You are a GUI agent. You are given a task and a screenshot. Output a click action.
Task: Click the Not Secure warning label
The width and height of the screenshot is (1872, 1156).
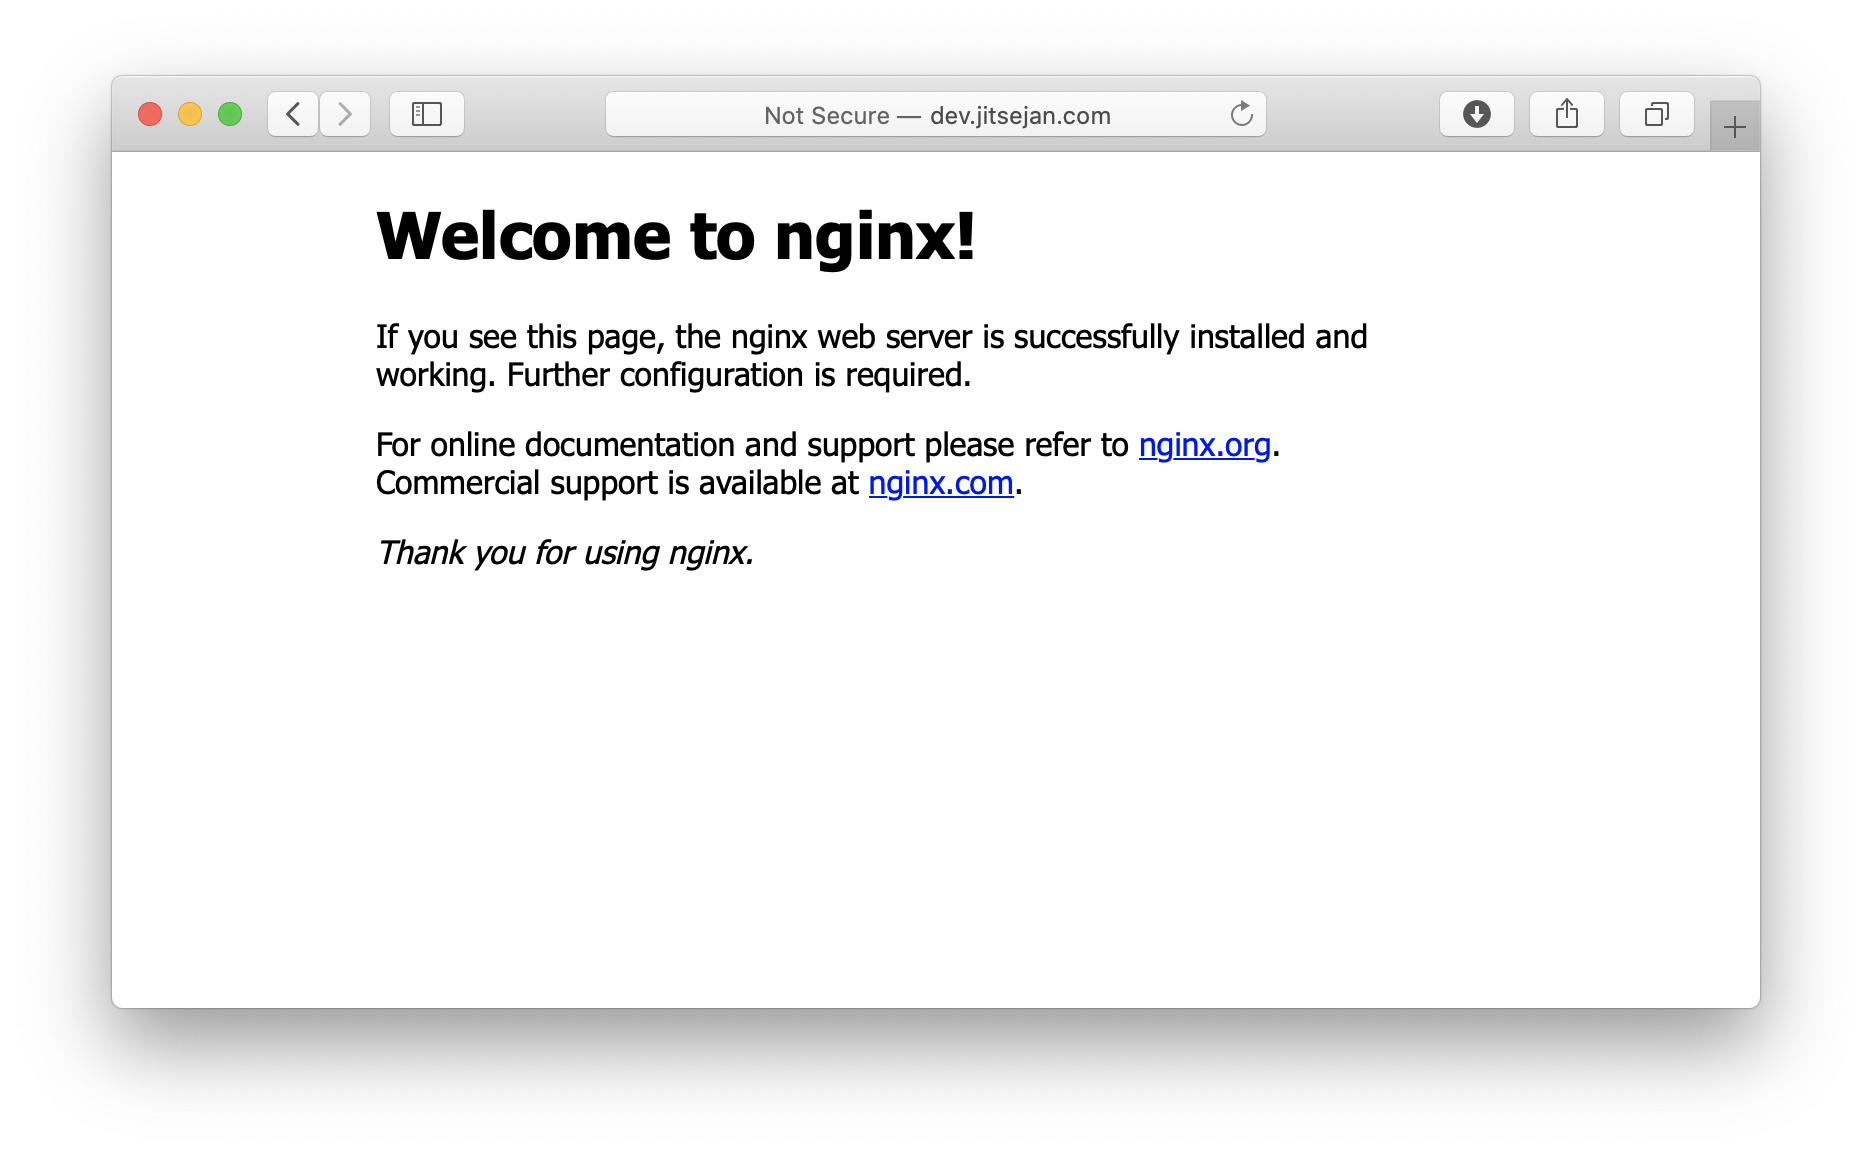pos(827,116)
